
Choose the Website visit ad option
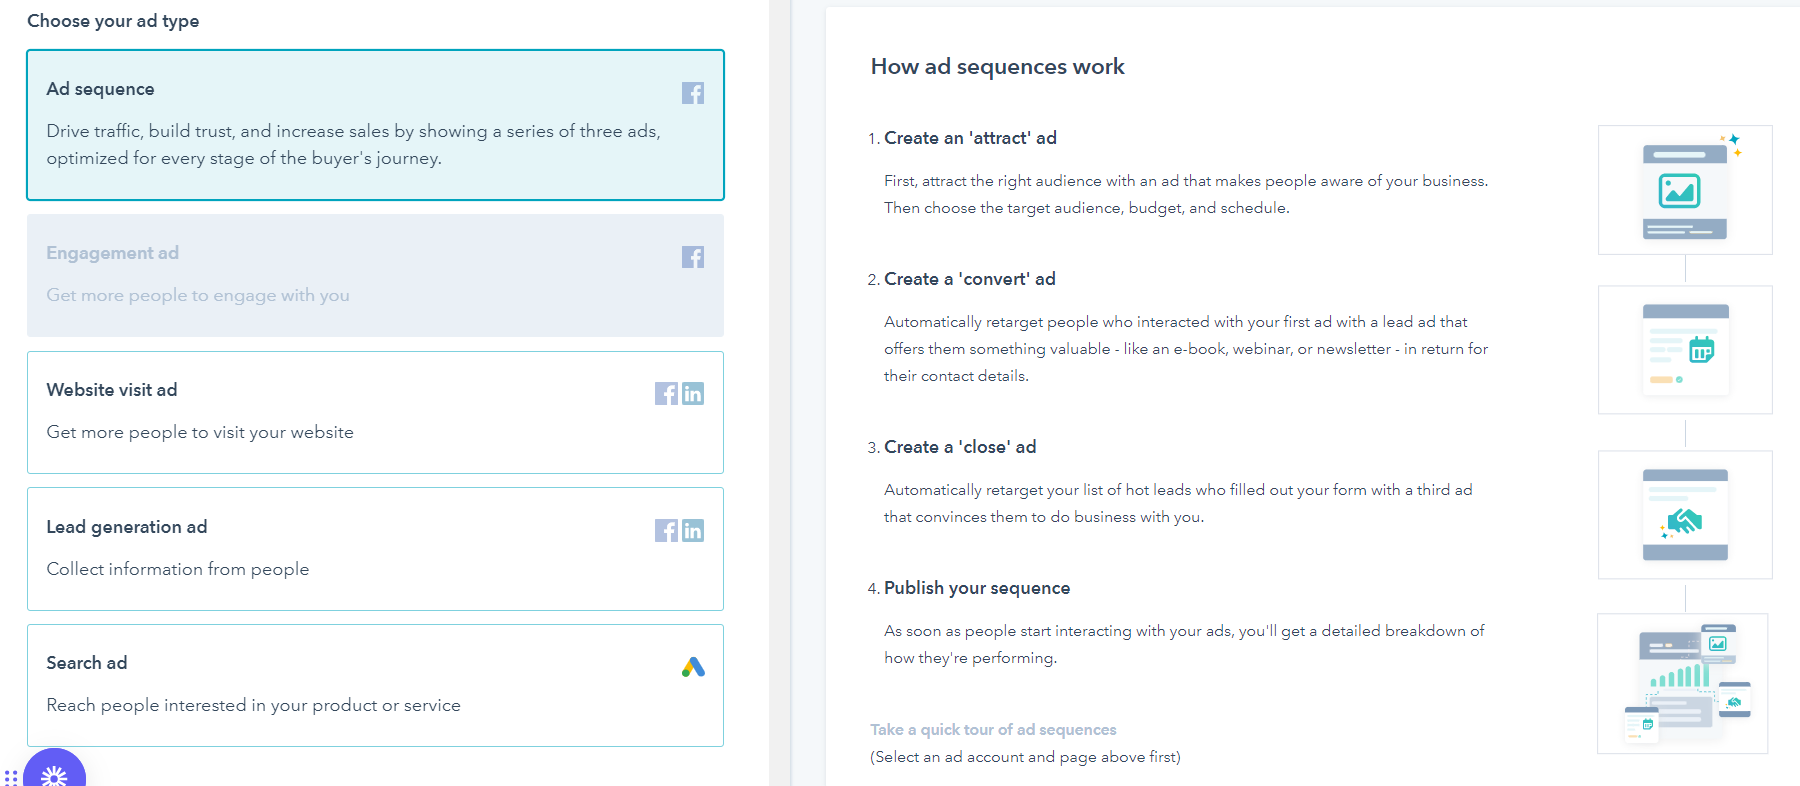375,412
